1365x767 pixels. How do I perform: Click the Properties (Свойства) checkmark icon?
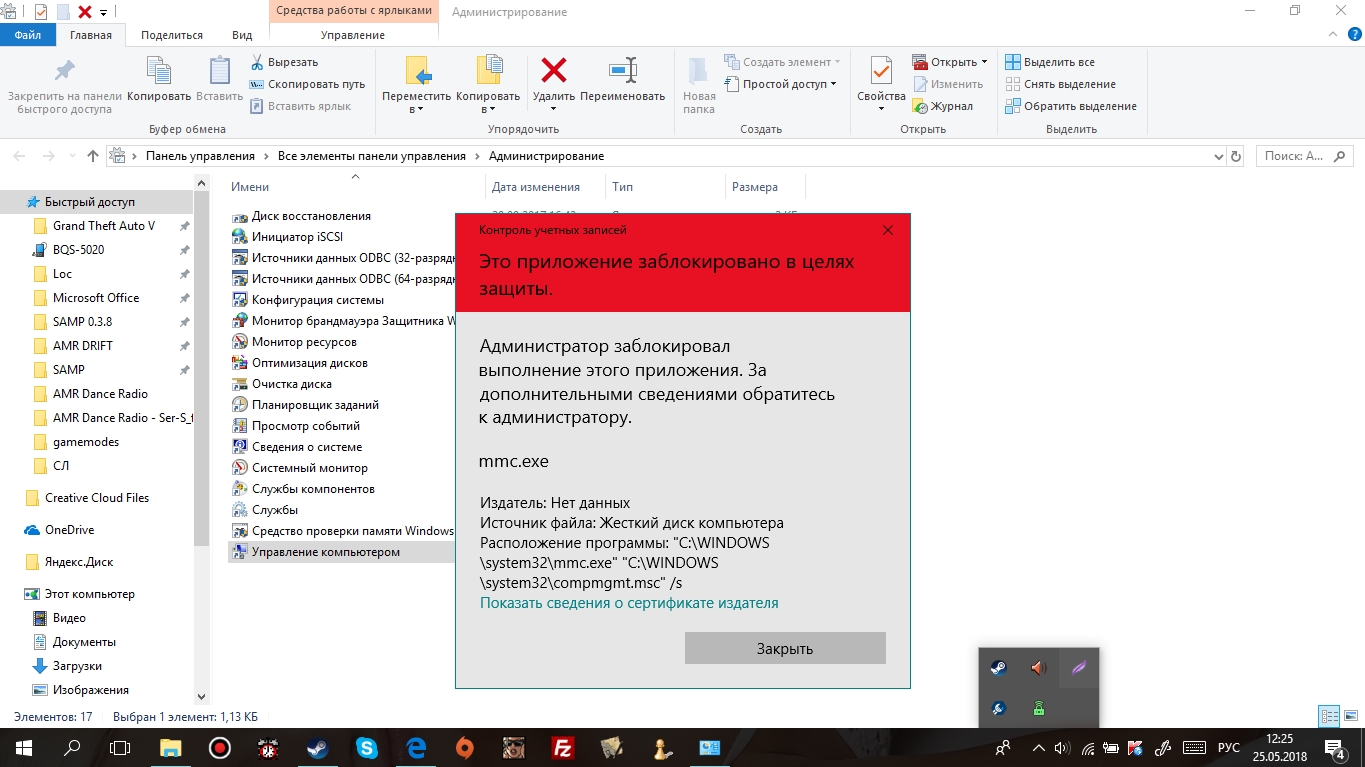tap(881, 72)
